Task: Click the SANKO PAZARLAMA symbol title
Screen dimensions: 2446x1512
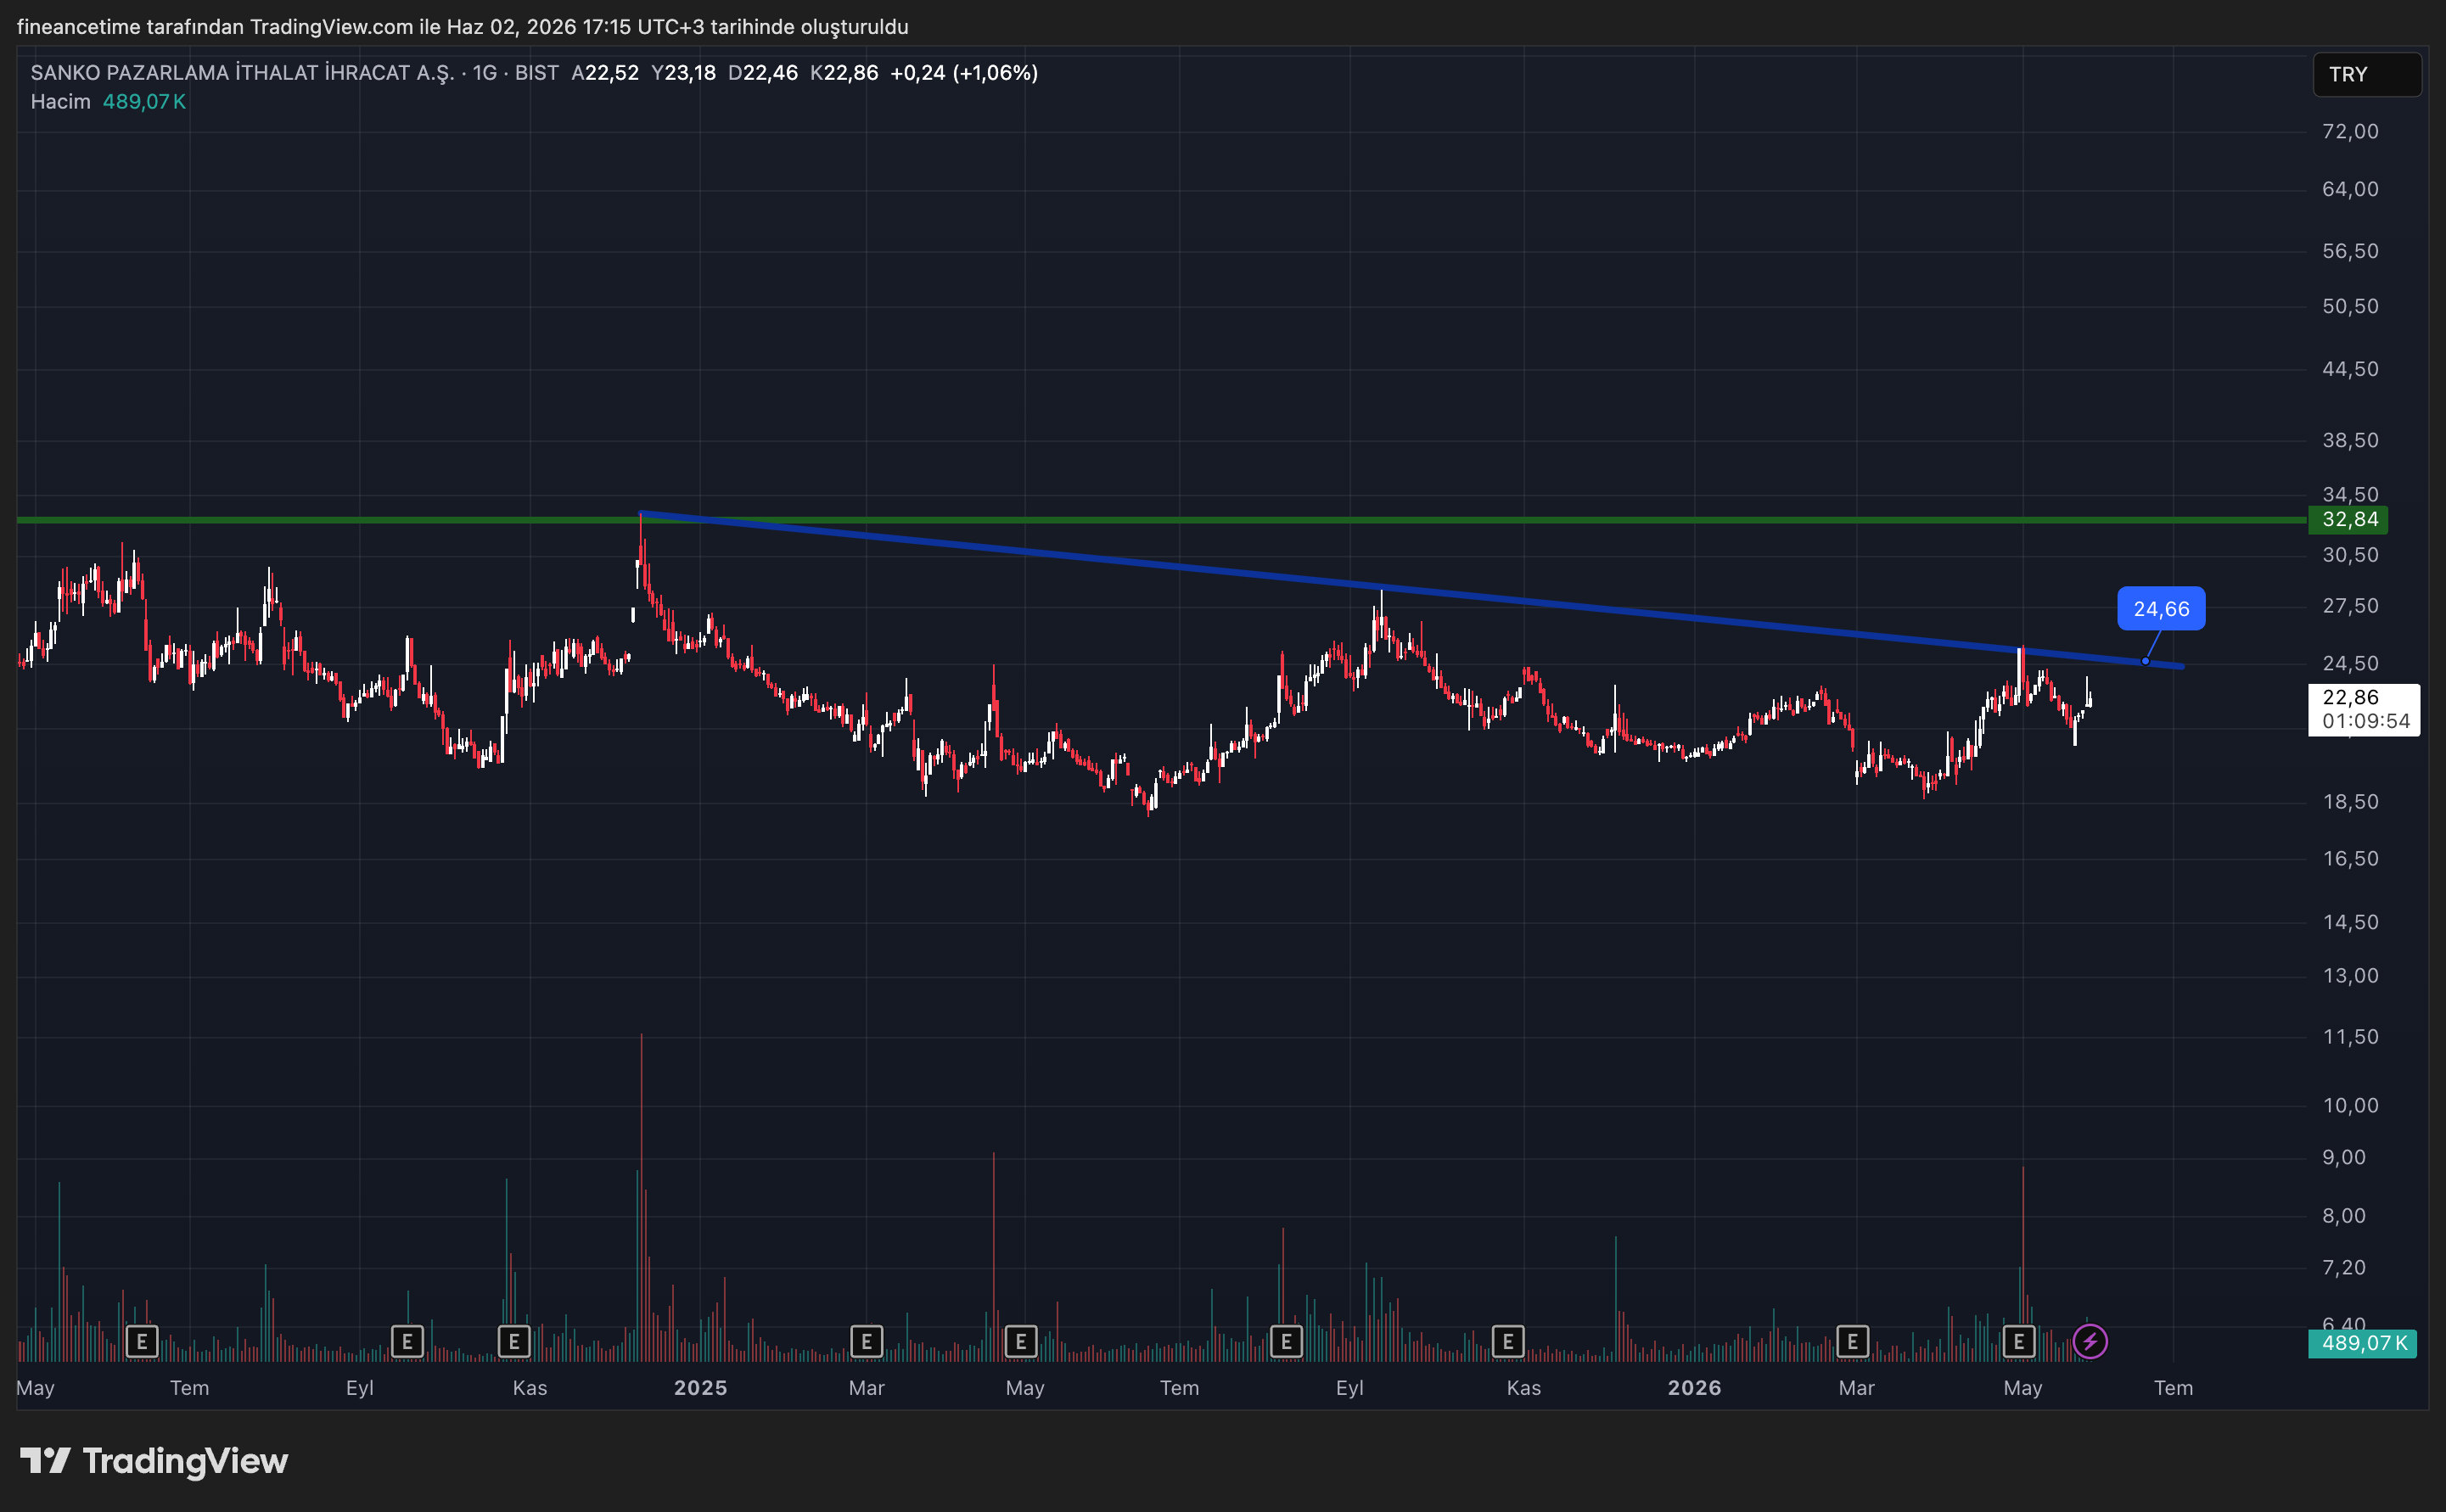Action: click(242, 73)
